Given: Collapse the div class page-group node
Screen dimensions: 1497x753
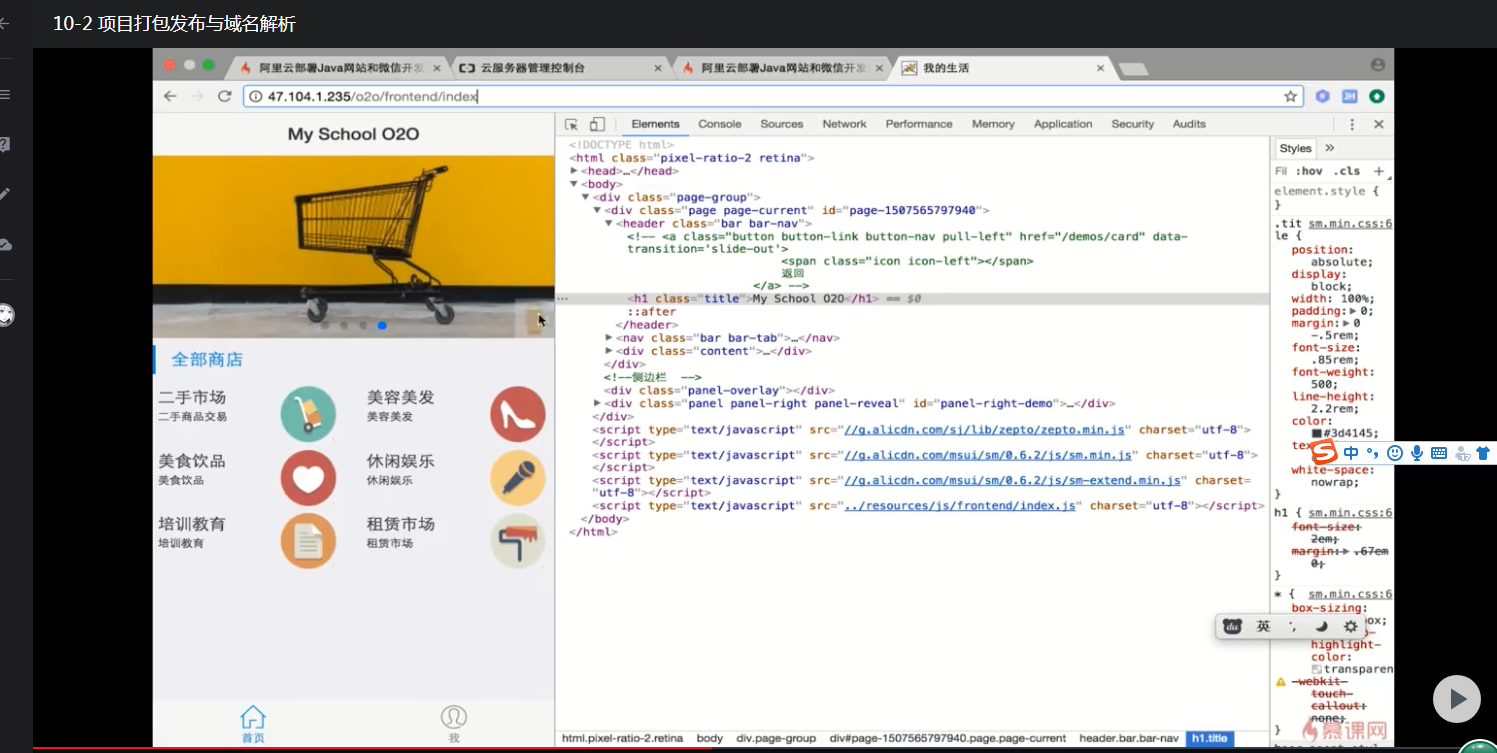Looking at the screenshot, I should coord(585,197).
